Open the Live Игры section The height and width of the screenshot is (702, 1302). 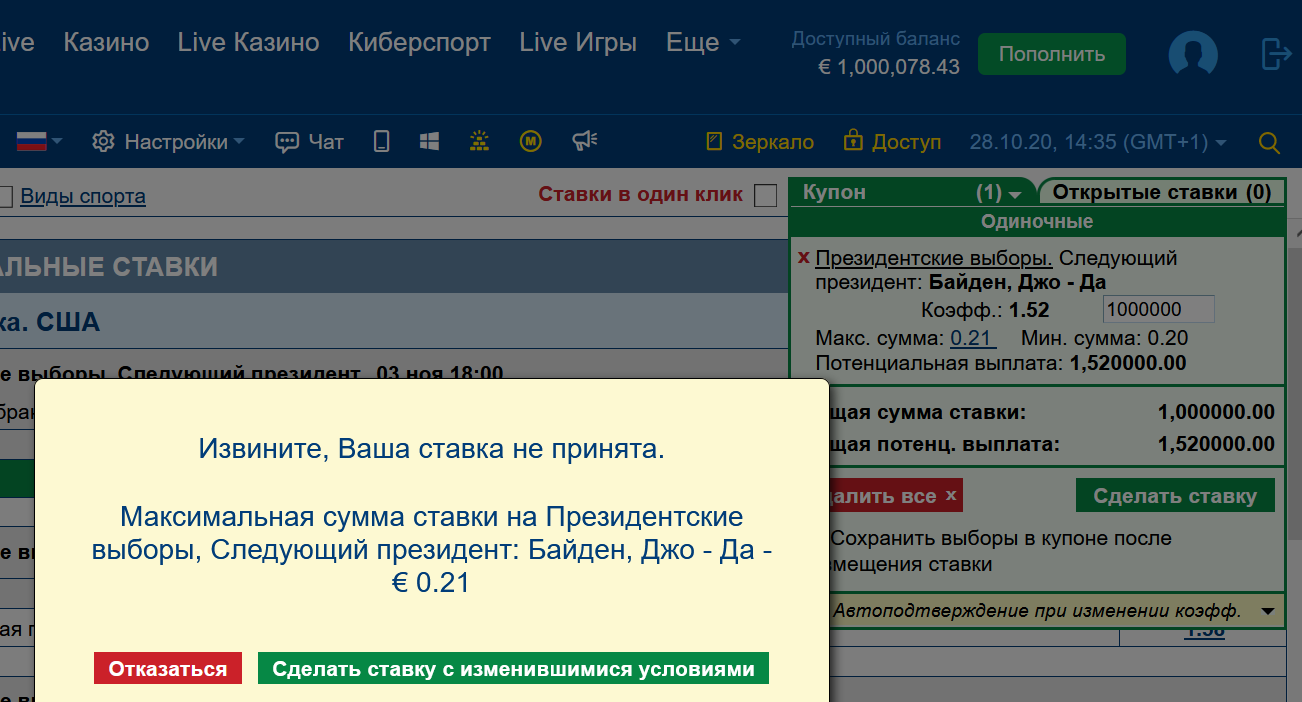click(578, 43)
